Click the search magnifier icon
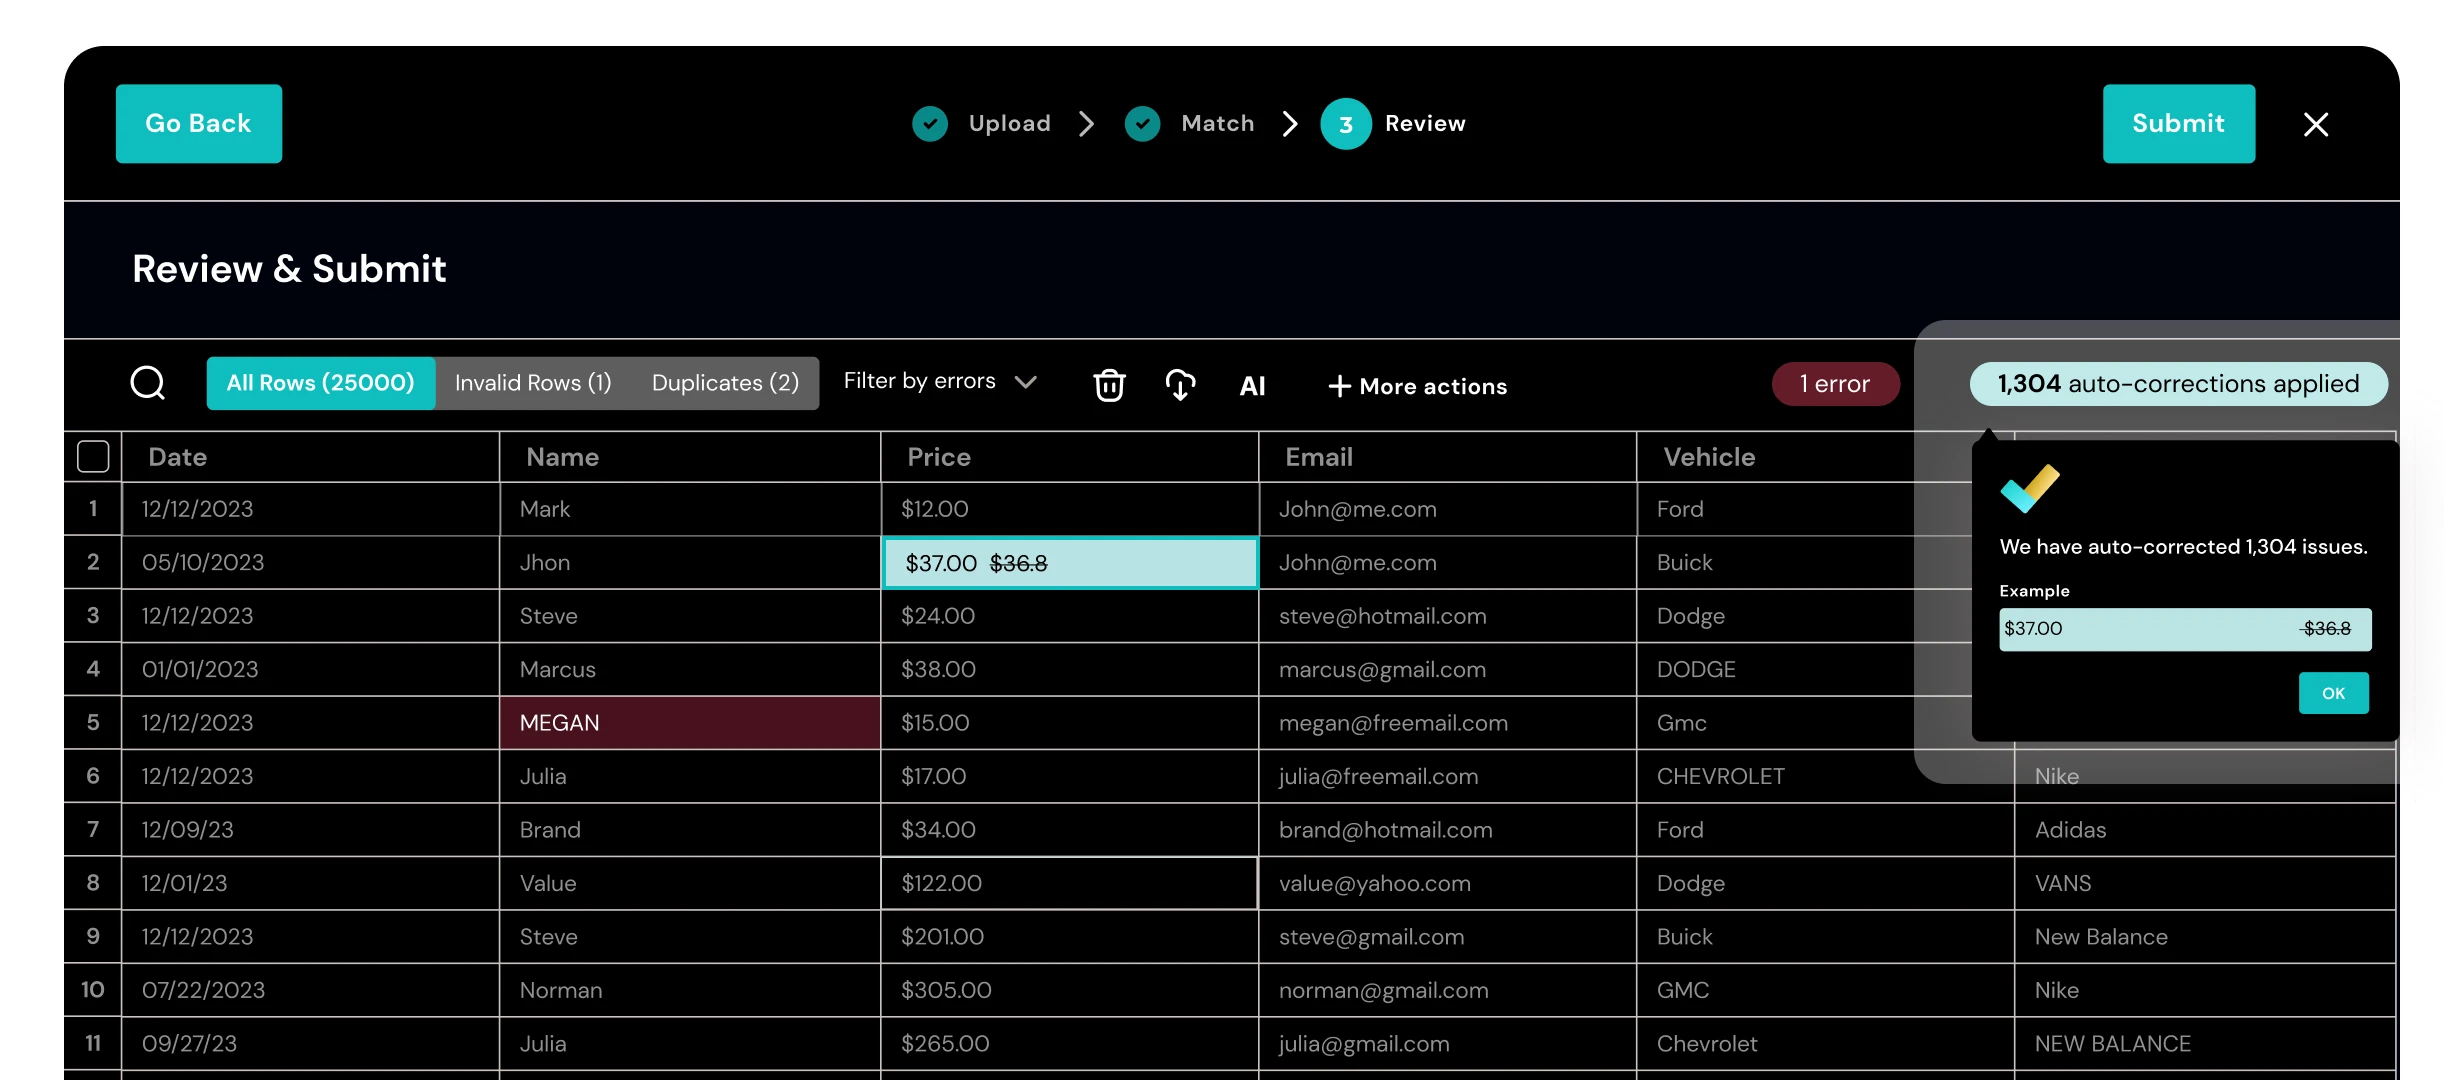Screen dimensions: 2444x1080 148,383
